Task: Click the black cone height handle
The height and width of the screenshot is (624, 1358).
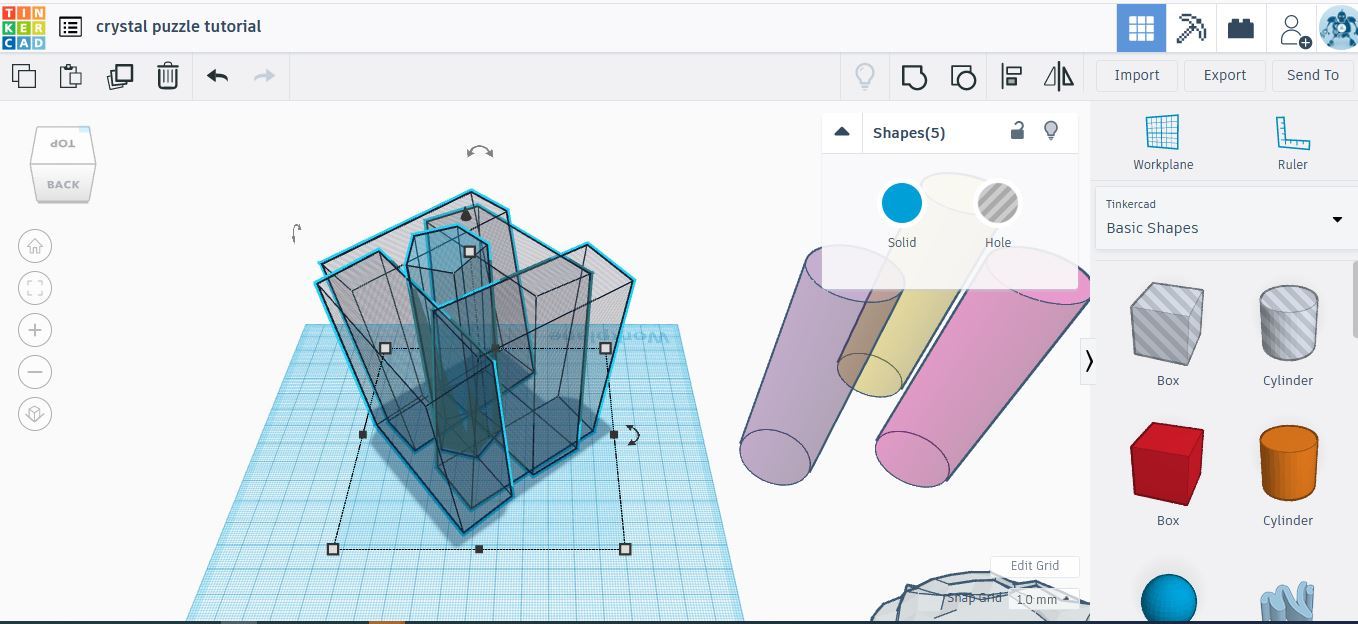Action: tap(465, 214)
